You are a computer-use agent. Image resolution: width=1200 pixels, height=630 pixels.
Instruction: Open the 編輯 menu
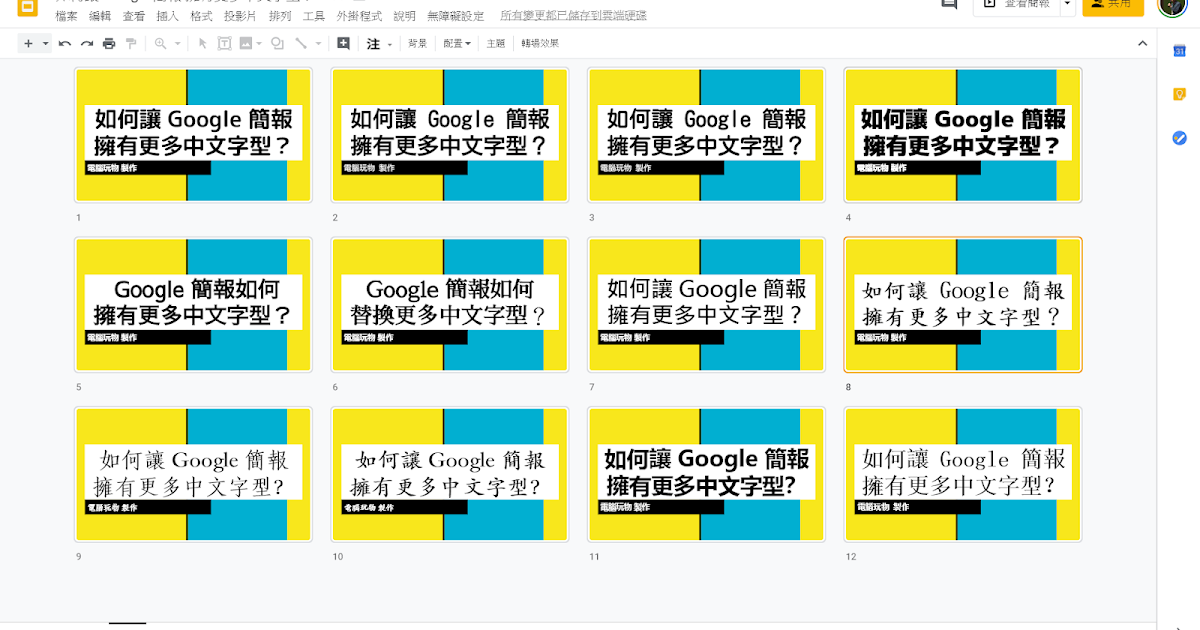pos(100,16)
